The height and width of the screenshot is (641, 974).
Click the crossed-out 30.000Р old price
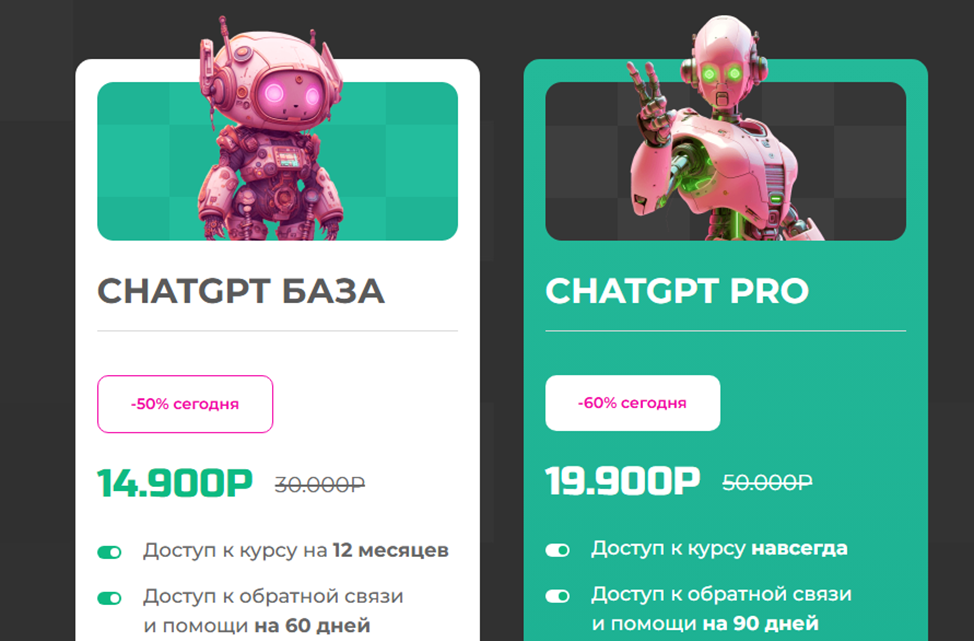coord(320,484)
